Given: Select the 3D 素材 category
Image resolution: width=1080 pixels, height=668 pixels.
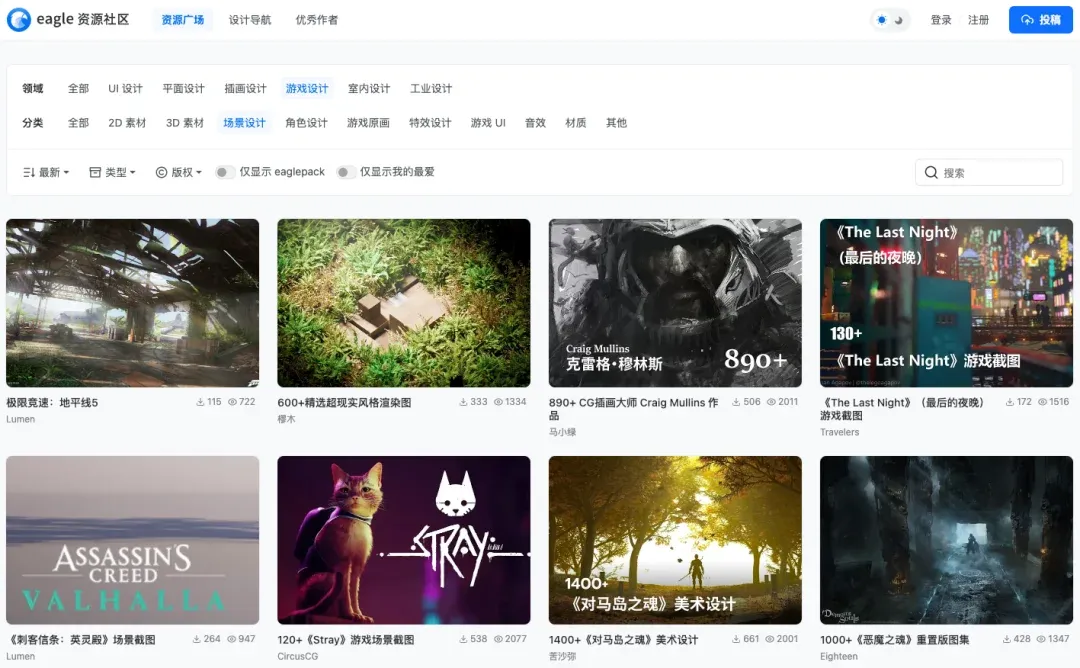Looking at the screenshot, I should pyautogui.click(x=185, y=123).
